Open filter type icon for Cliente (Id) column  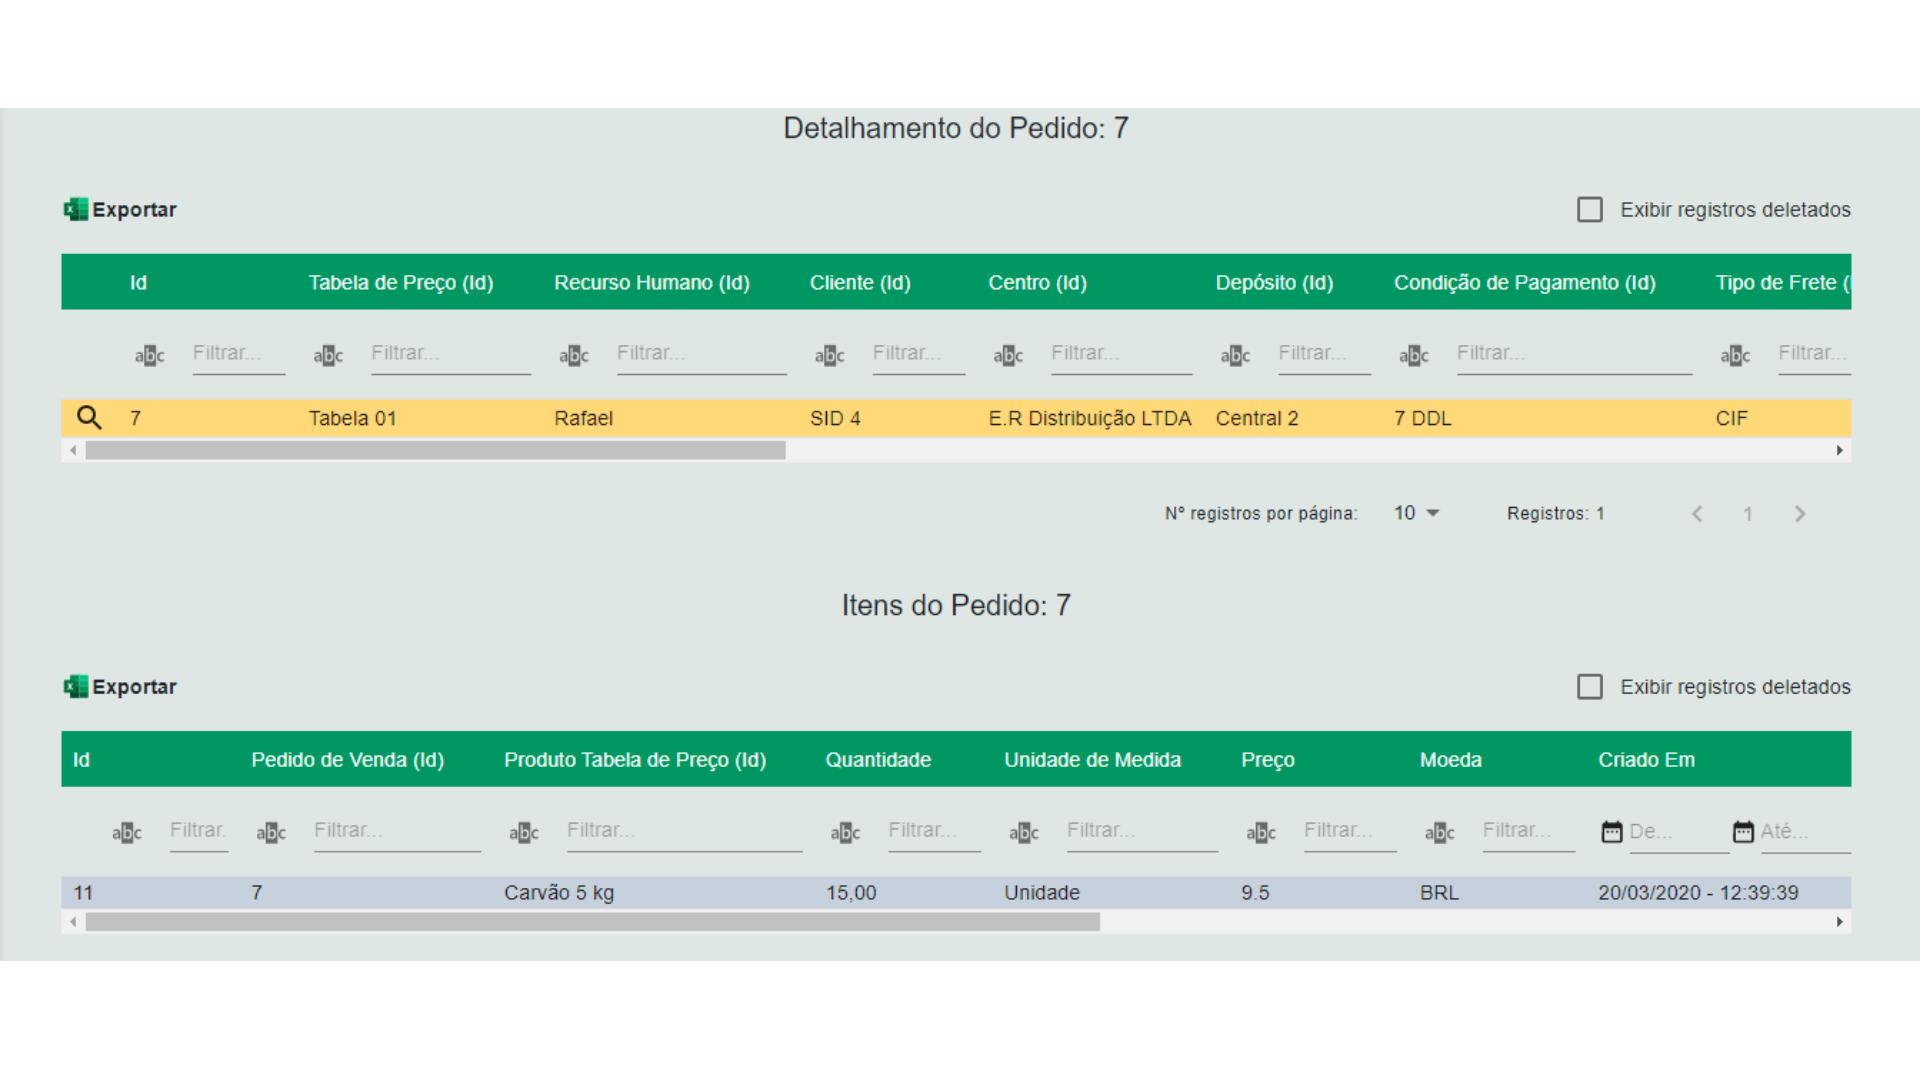[x=829, y=355]
